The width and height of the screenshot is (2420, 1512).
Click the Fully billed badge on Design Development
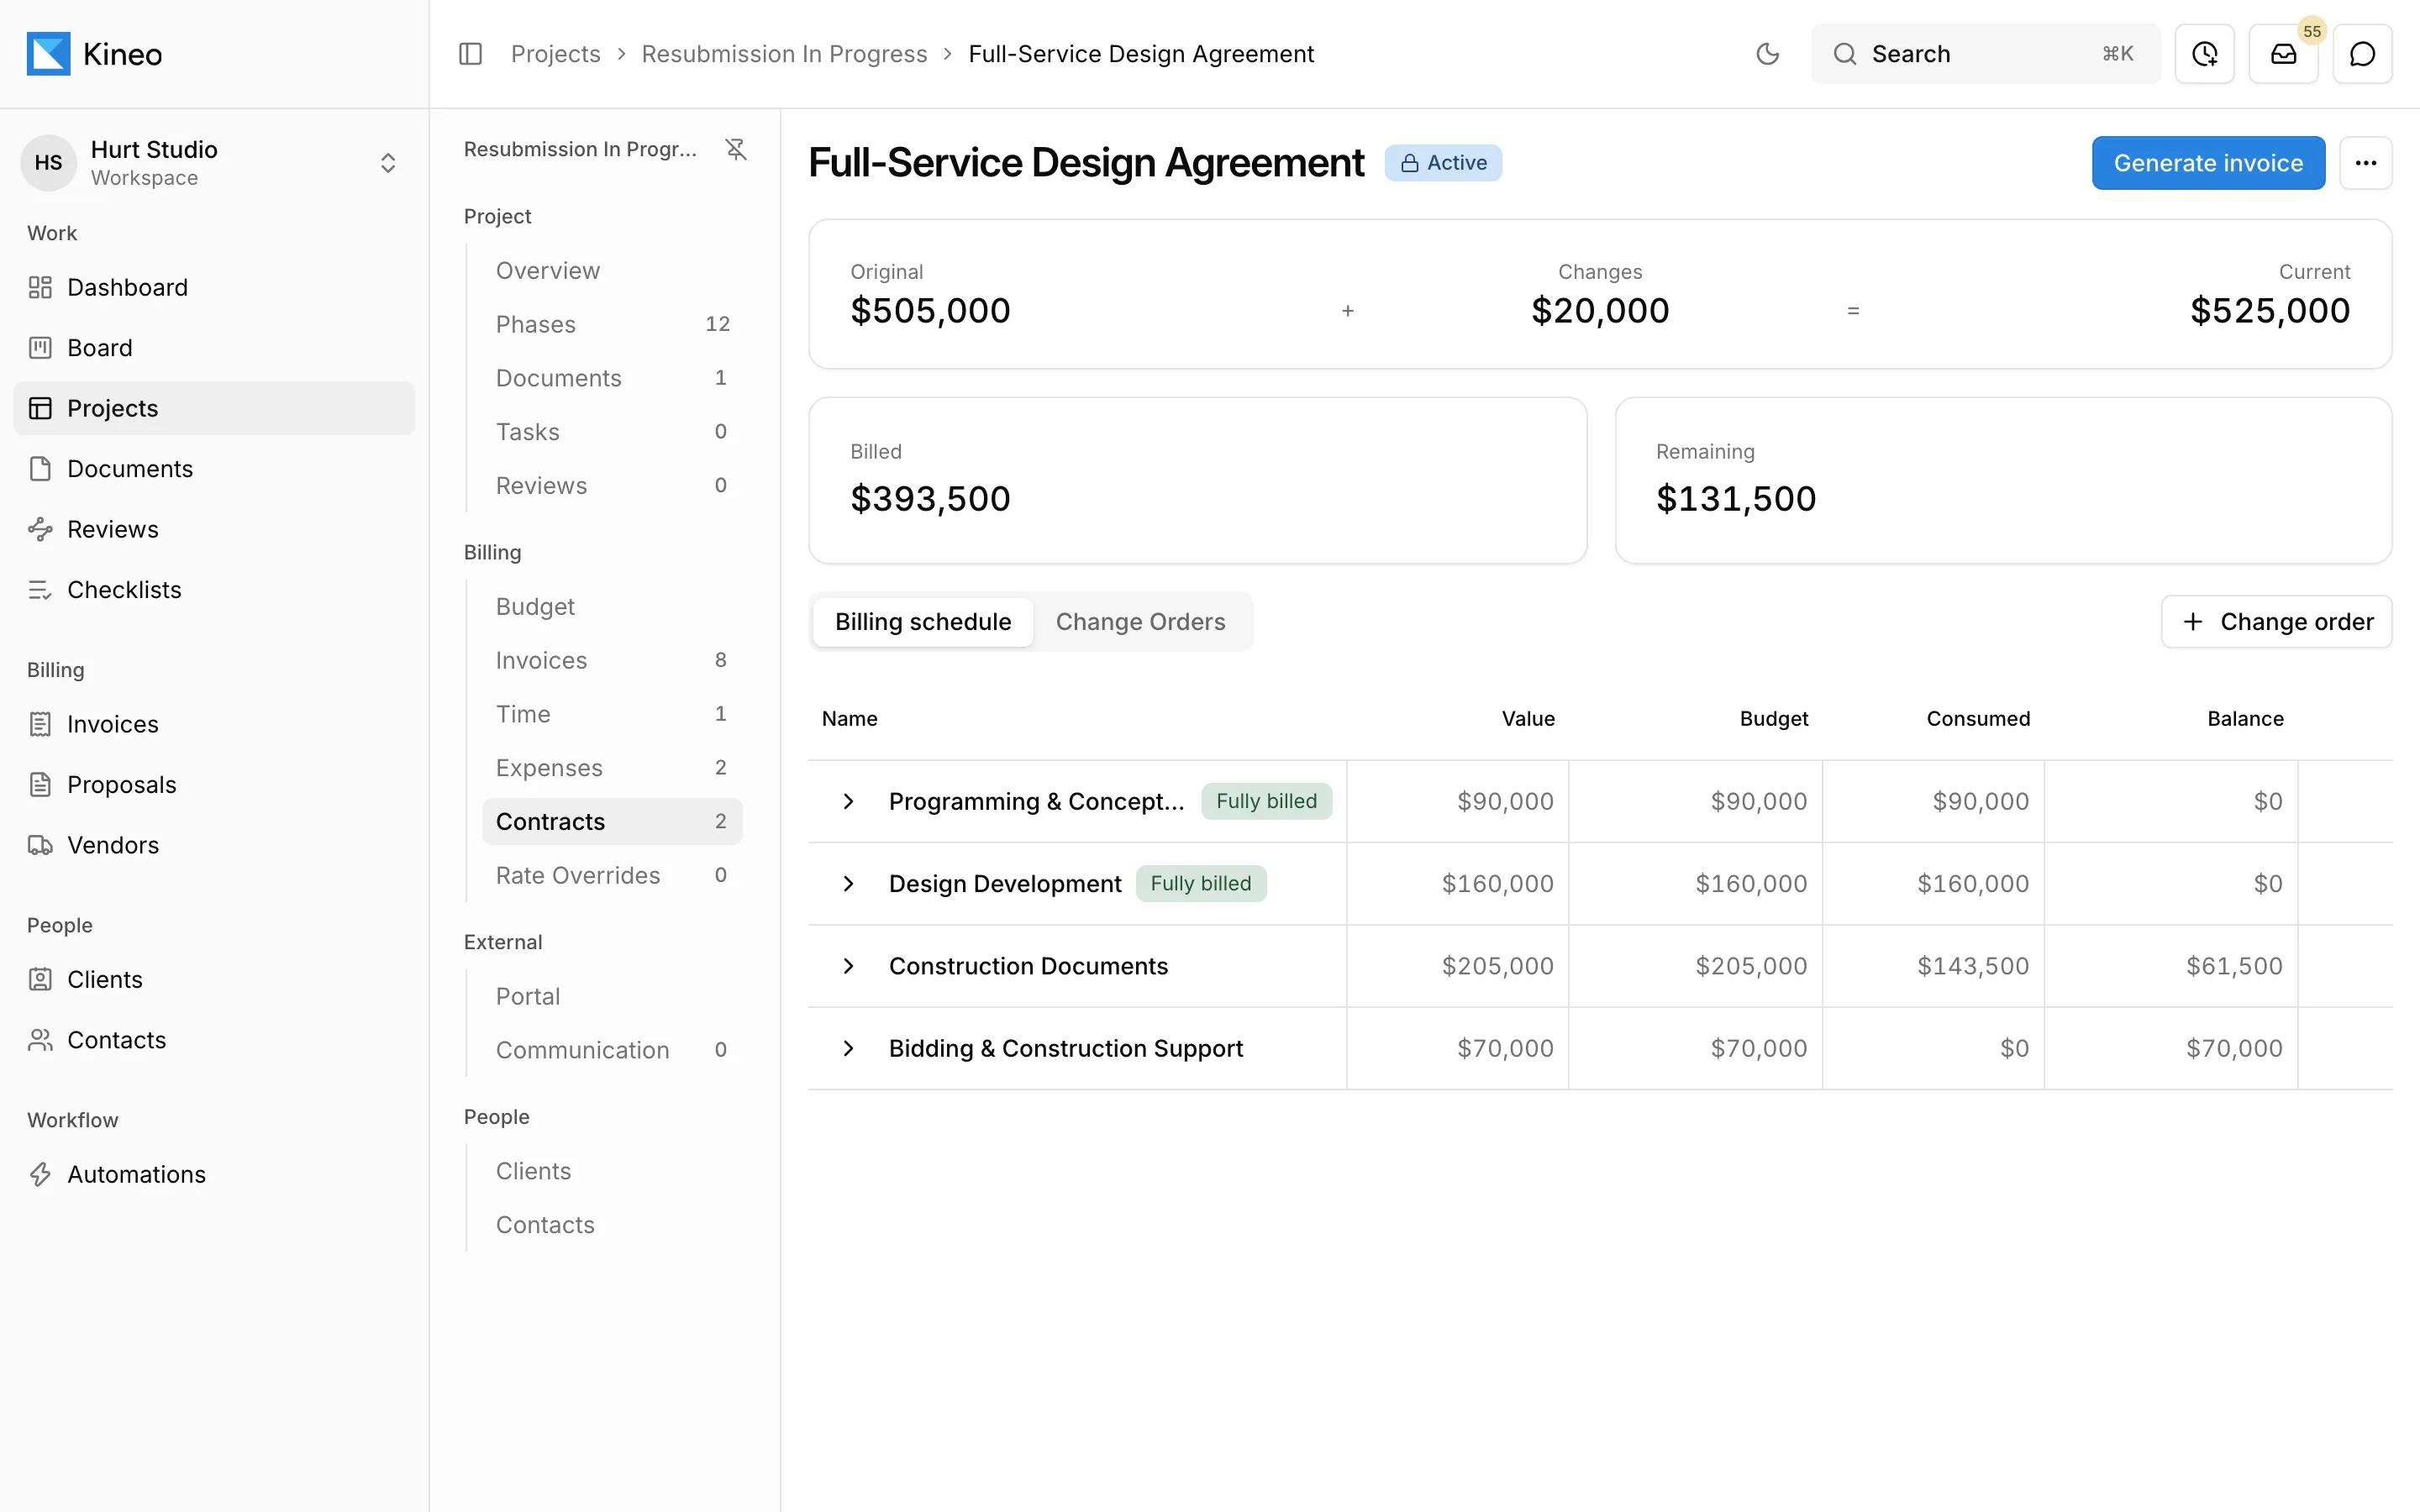(x=1201, y=884)
